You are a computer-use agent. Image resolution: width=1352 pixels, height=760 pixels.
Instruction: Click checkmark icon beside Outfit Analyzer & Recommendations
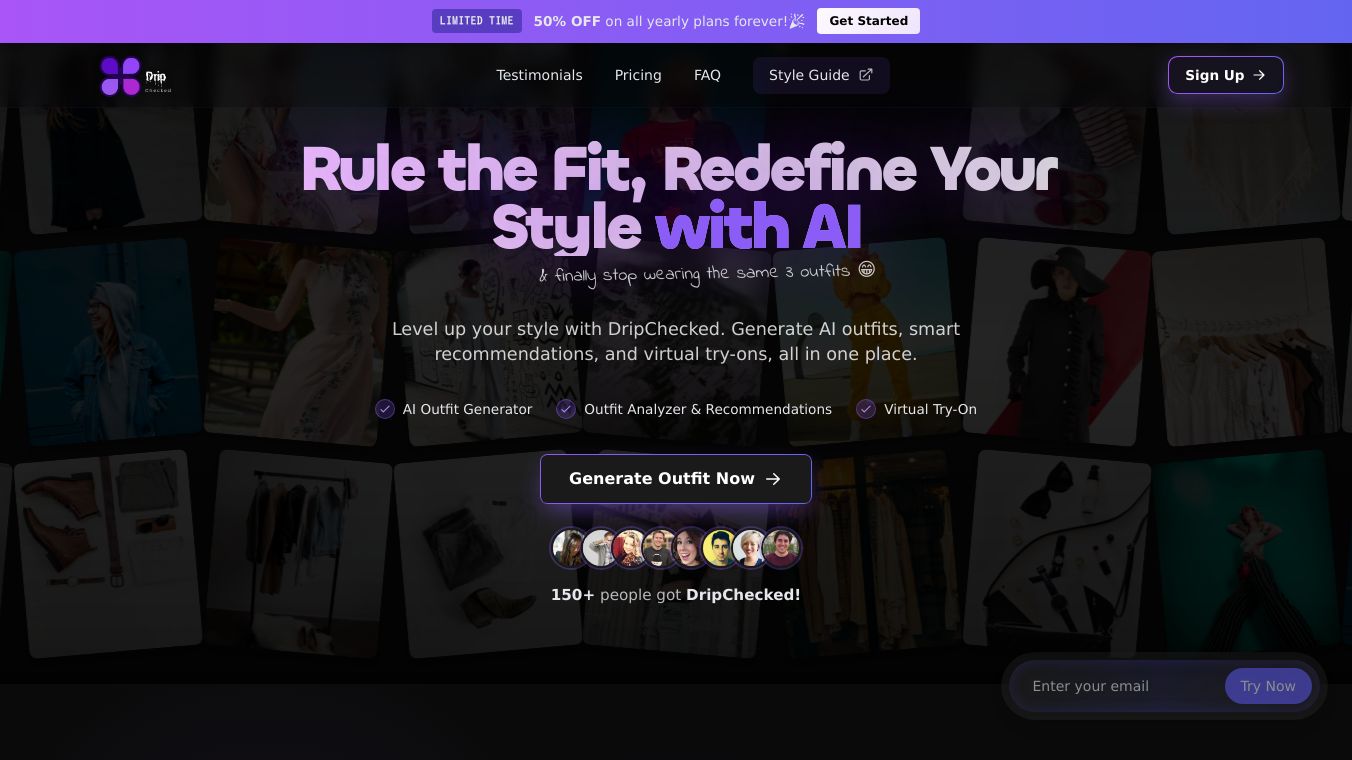[566, 409]
